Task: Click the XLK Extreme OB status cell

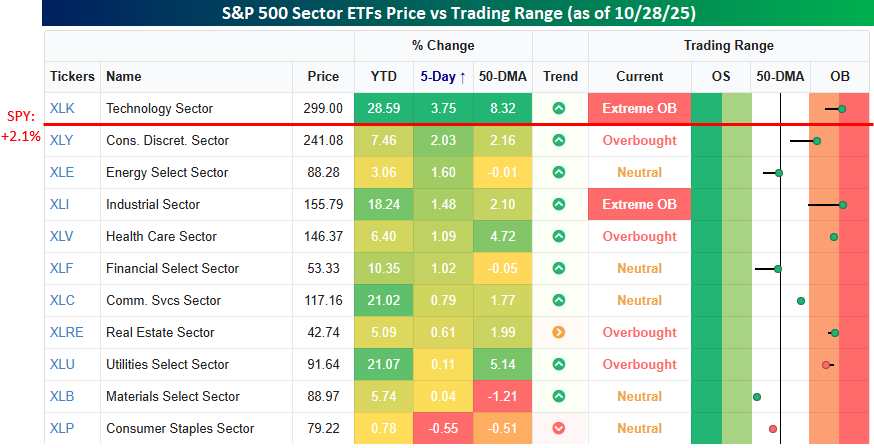Action: tap(639, 108)
